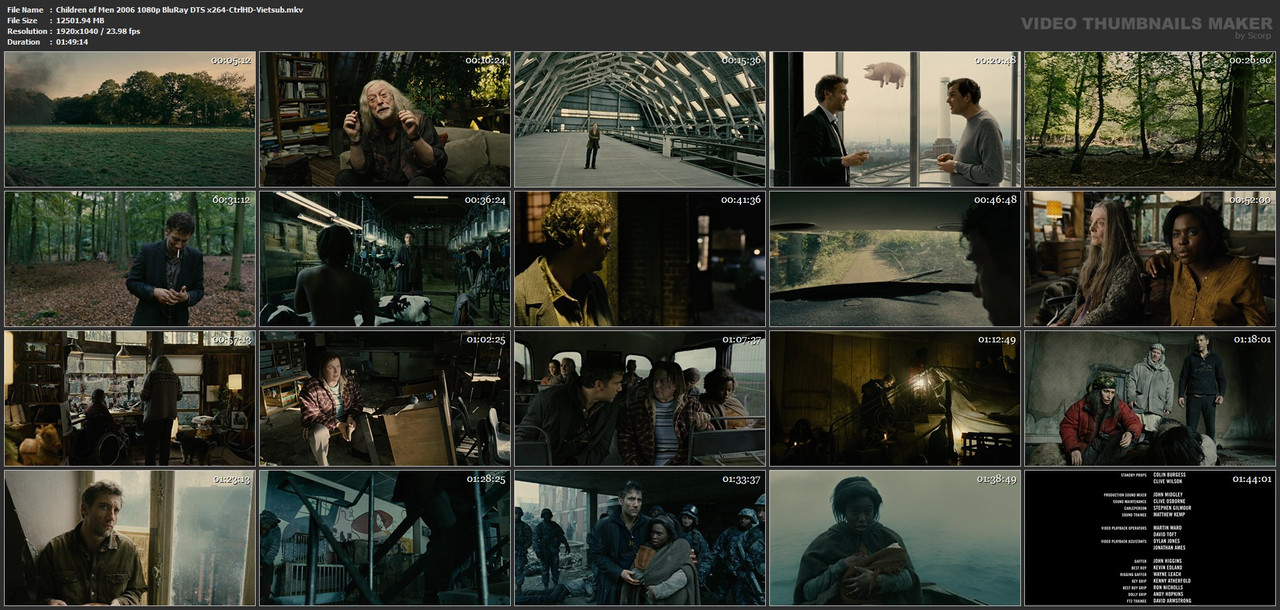Click the file name 'Children of Men 2006 1080p BluRay DTS x264-CtrlHD-Vietsub.mkv'

pyautogui.click(x=179, y=9)
